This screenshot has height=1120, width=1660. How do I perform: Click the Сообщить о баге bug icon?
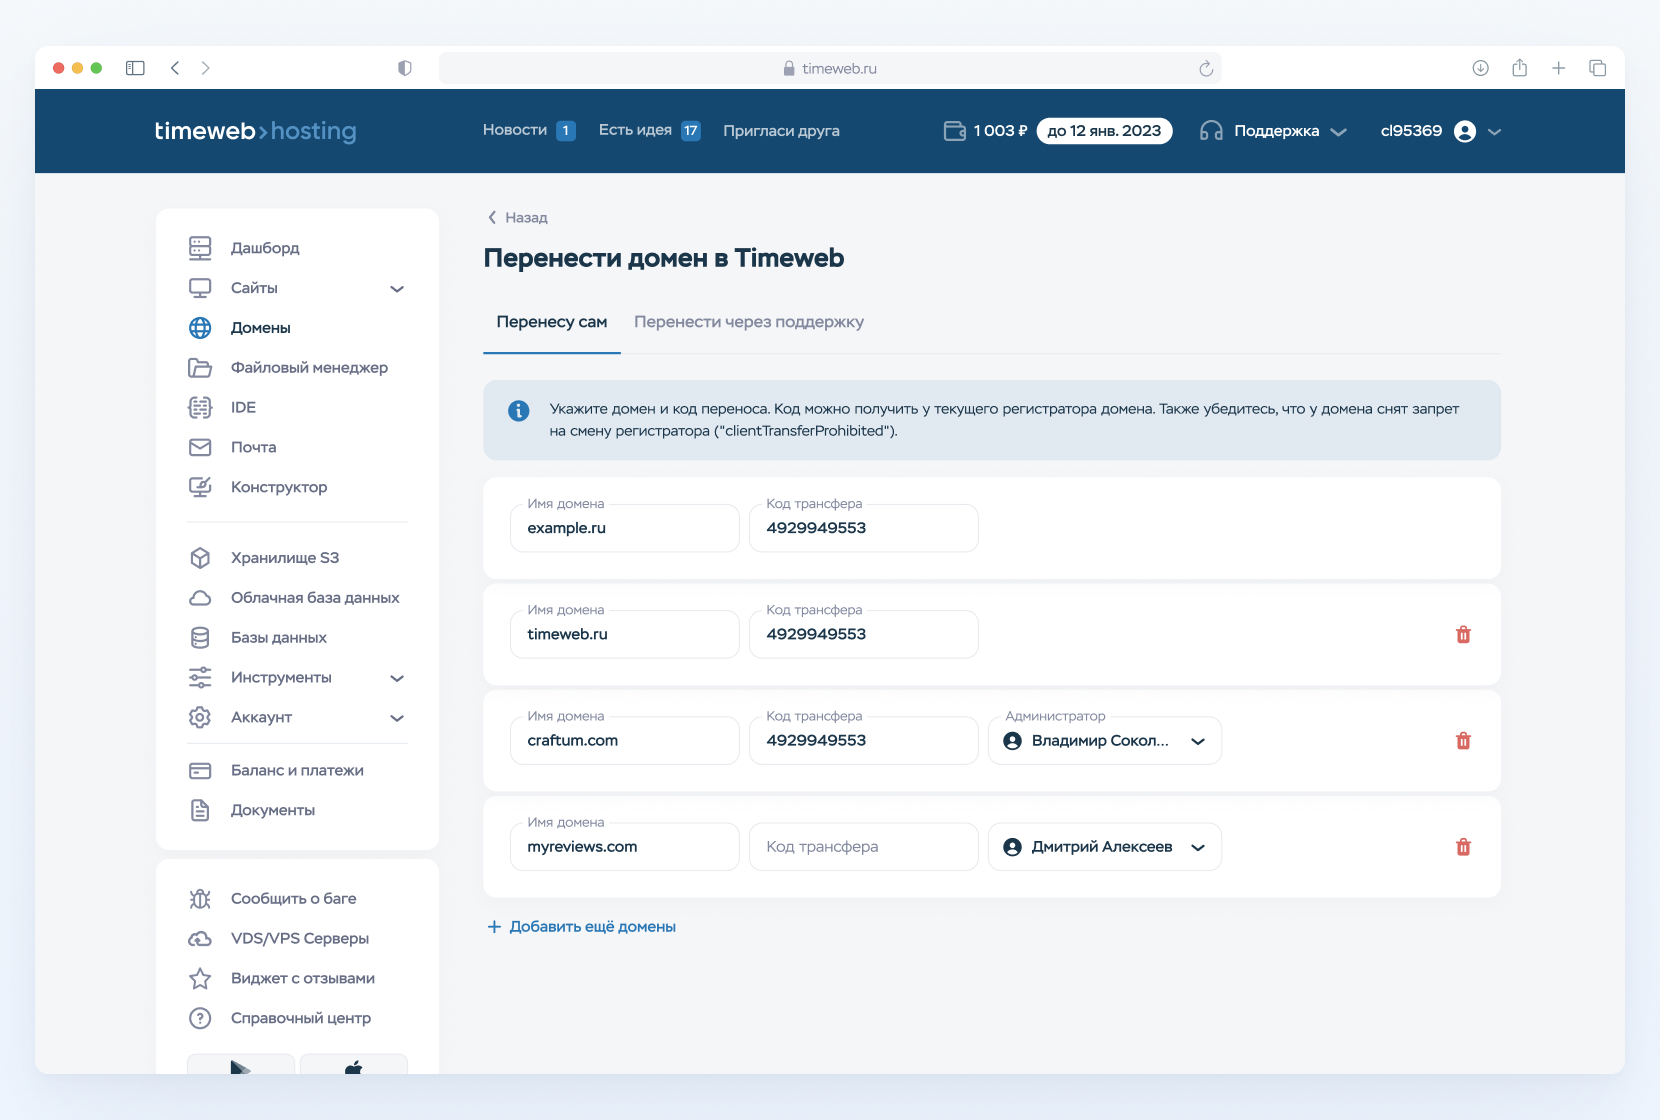pos(200,899)
